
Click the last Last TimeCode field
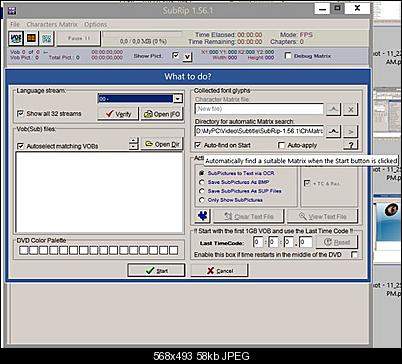point(306,242)
